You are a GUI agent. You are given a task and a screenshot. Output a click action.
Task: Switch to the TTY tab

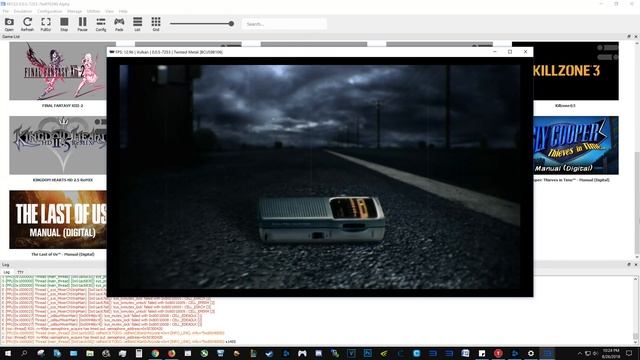[x=20, y=272]
